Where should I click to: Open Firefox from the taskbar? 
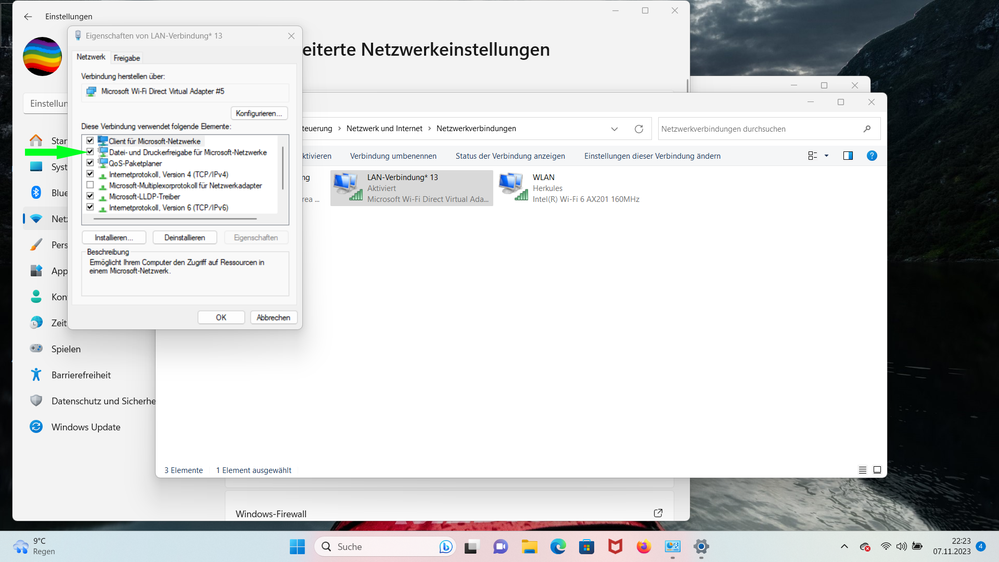[x=643, y=547]
